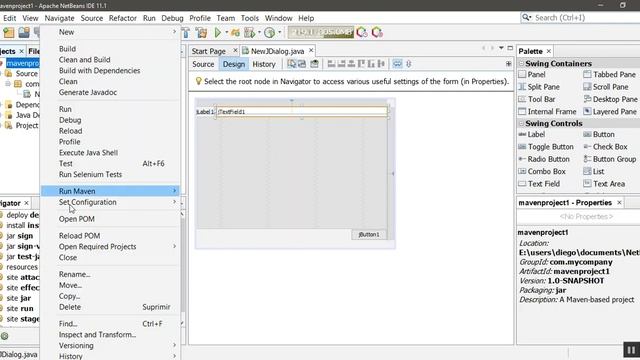This screenshot has width=640, height=360.
Task: Click the Tool Bar palette icon
Action: 522,99
